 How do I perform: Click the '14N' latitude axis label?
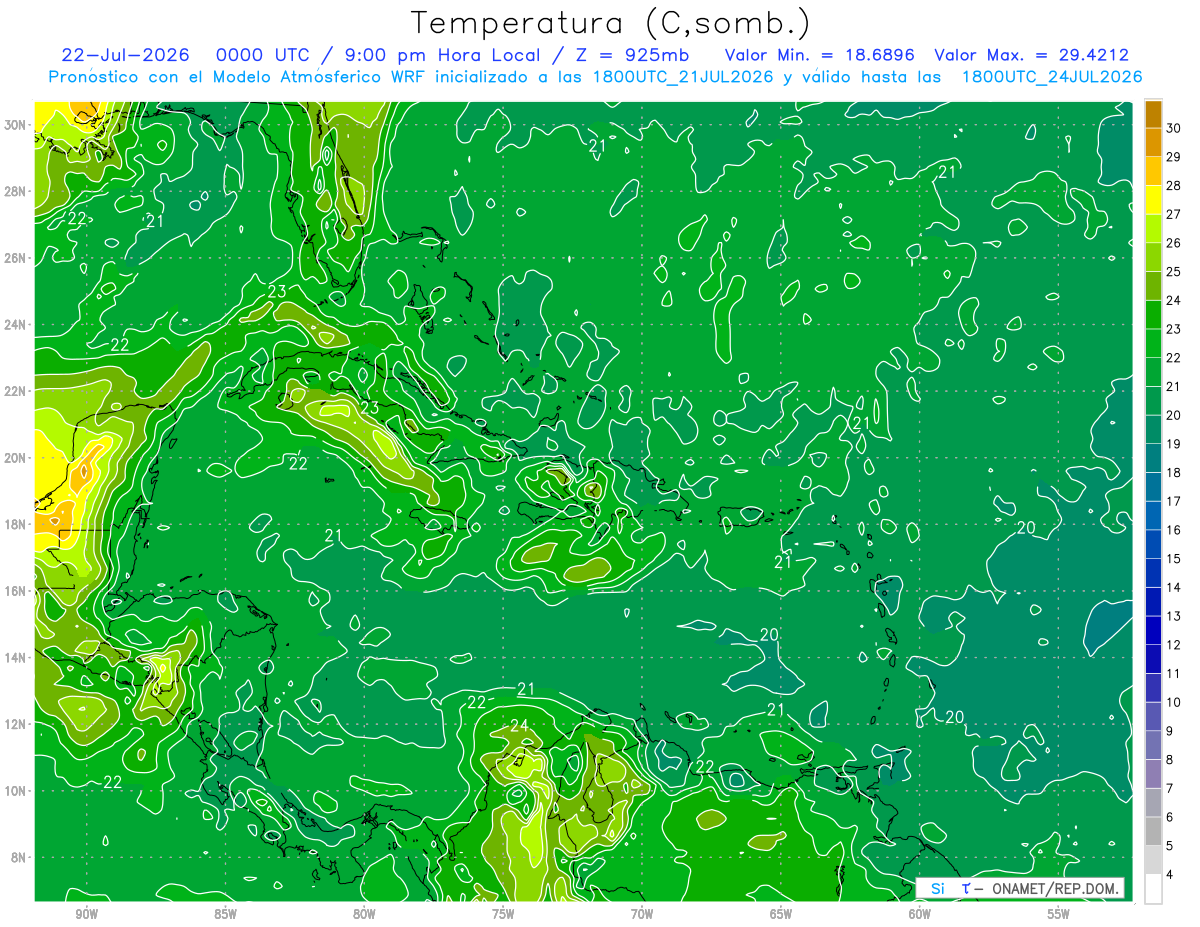point(15,657)
